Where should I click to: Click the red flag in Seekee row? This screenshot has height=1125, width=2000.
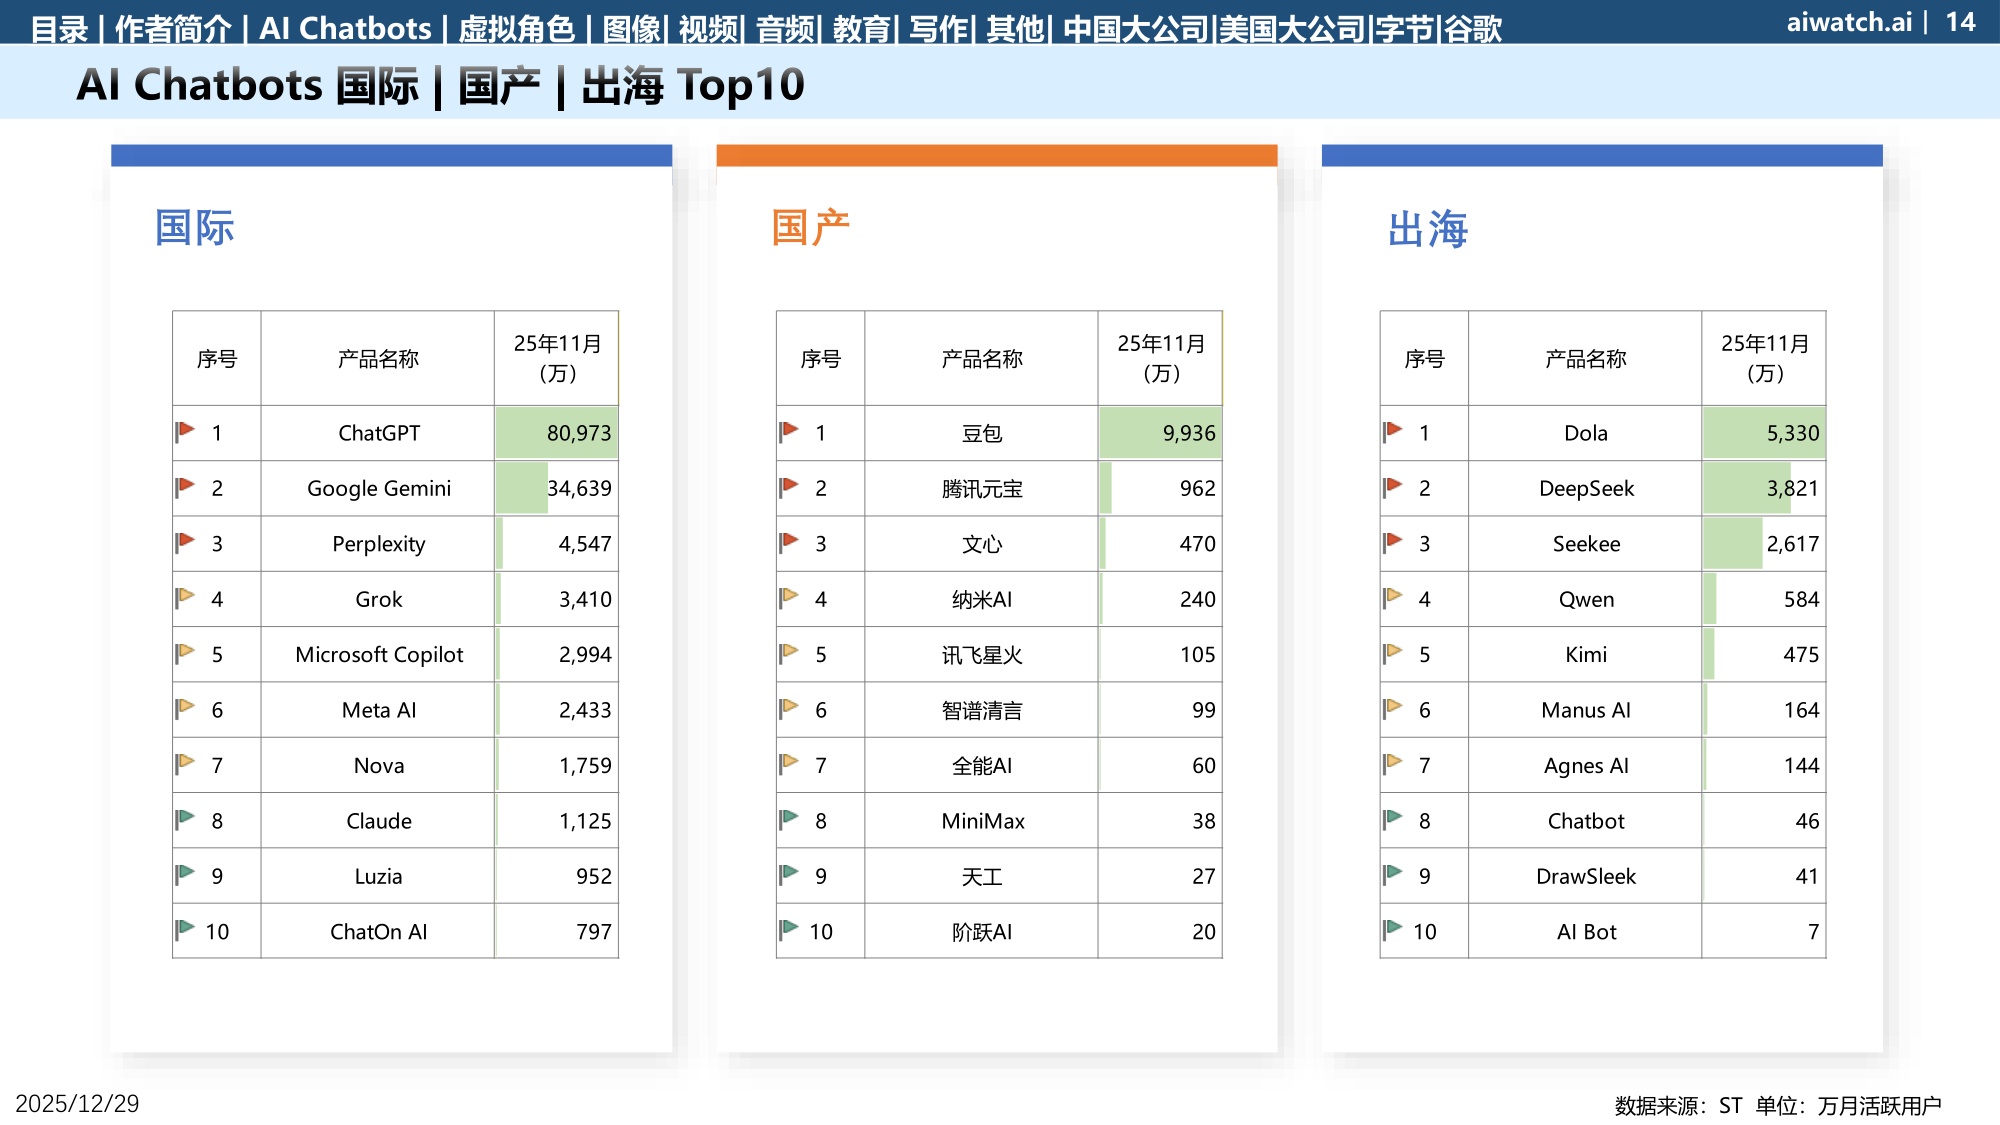click(x=1393, y=542)
